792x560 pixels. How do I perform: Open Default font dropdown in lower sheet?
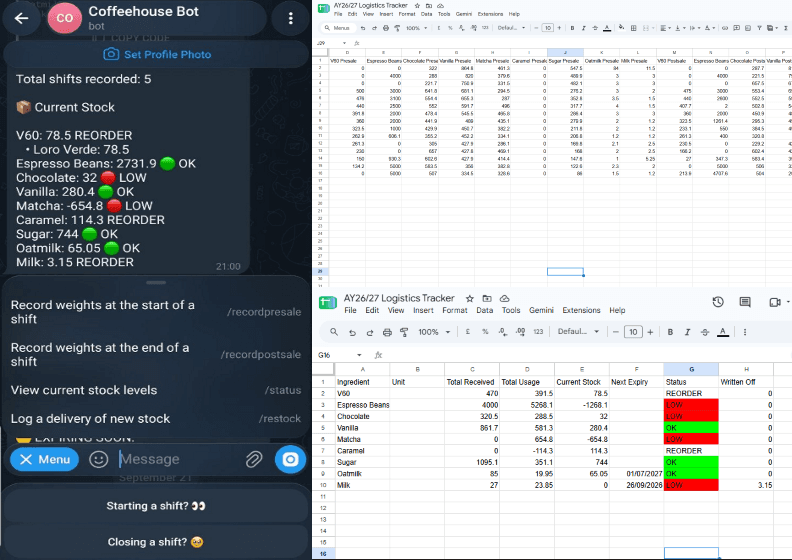click(x=578, y=332)
